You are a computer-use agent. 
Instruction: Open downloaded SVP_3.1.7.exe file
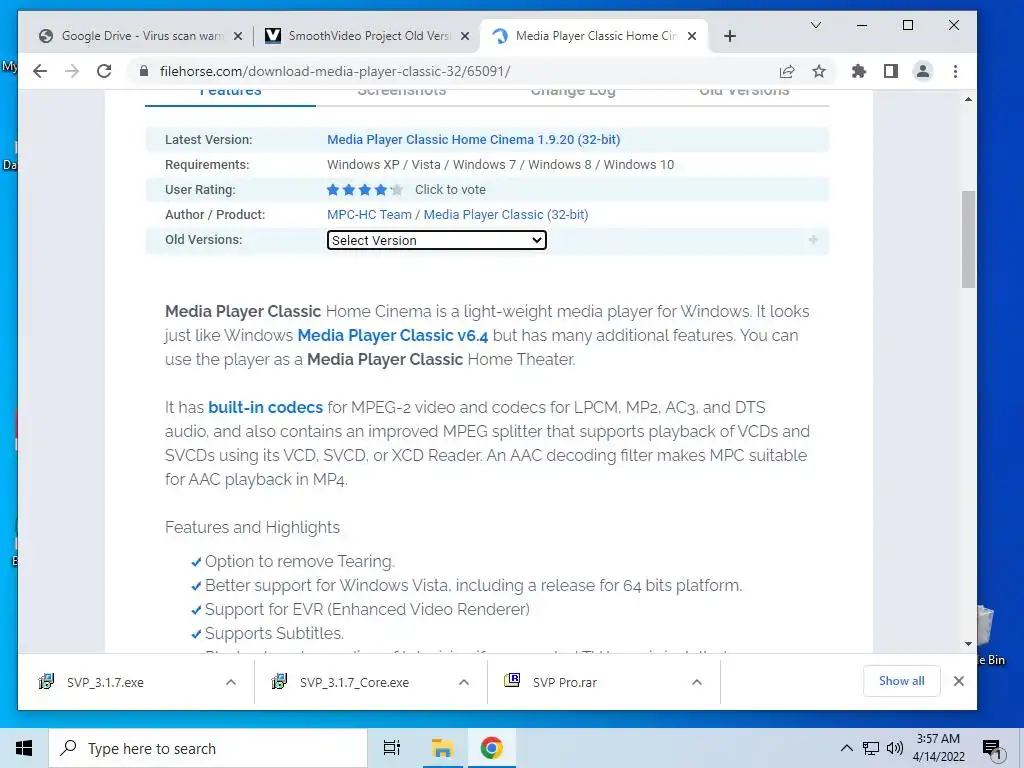[x=104, y=682]
